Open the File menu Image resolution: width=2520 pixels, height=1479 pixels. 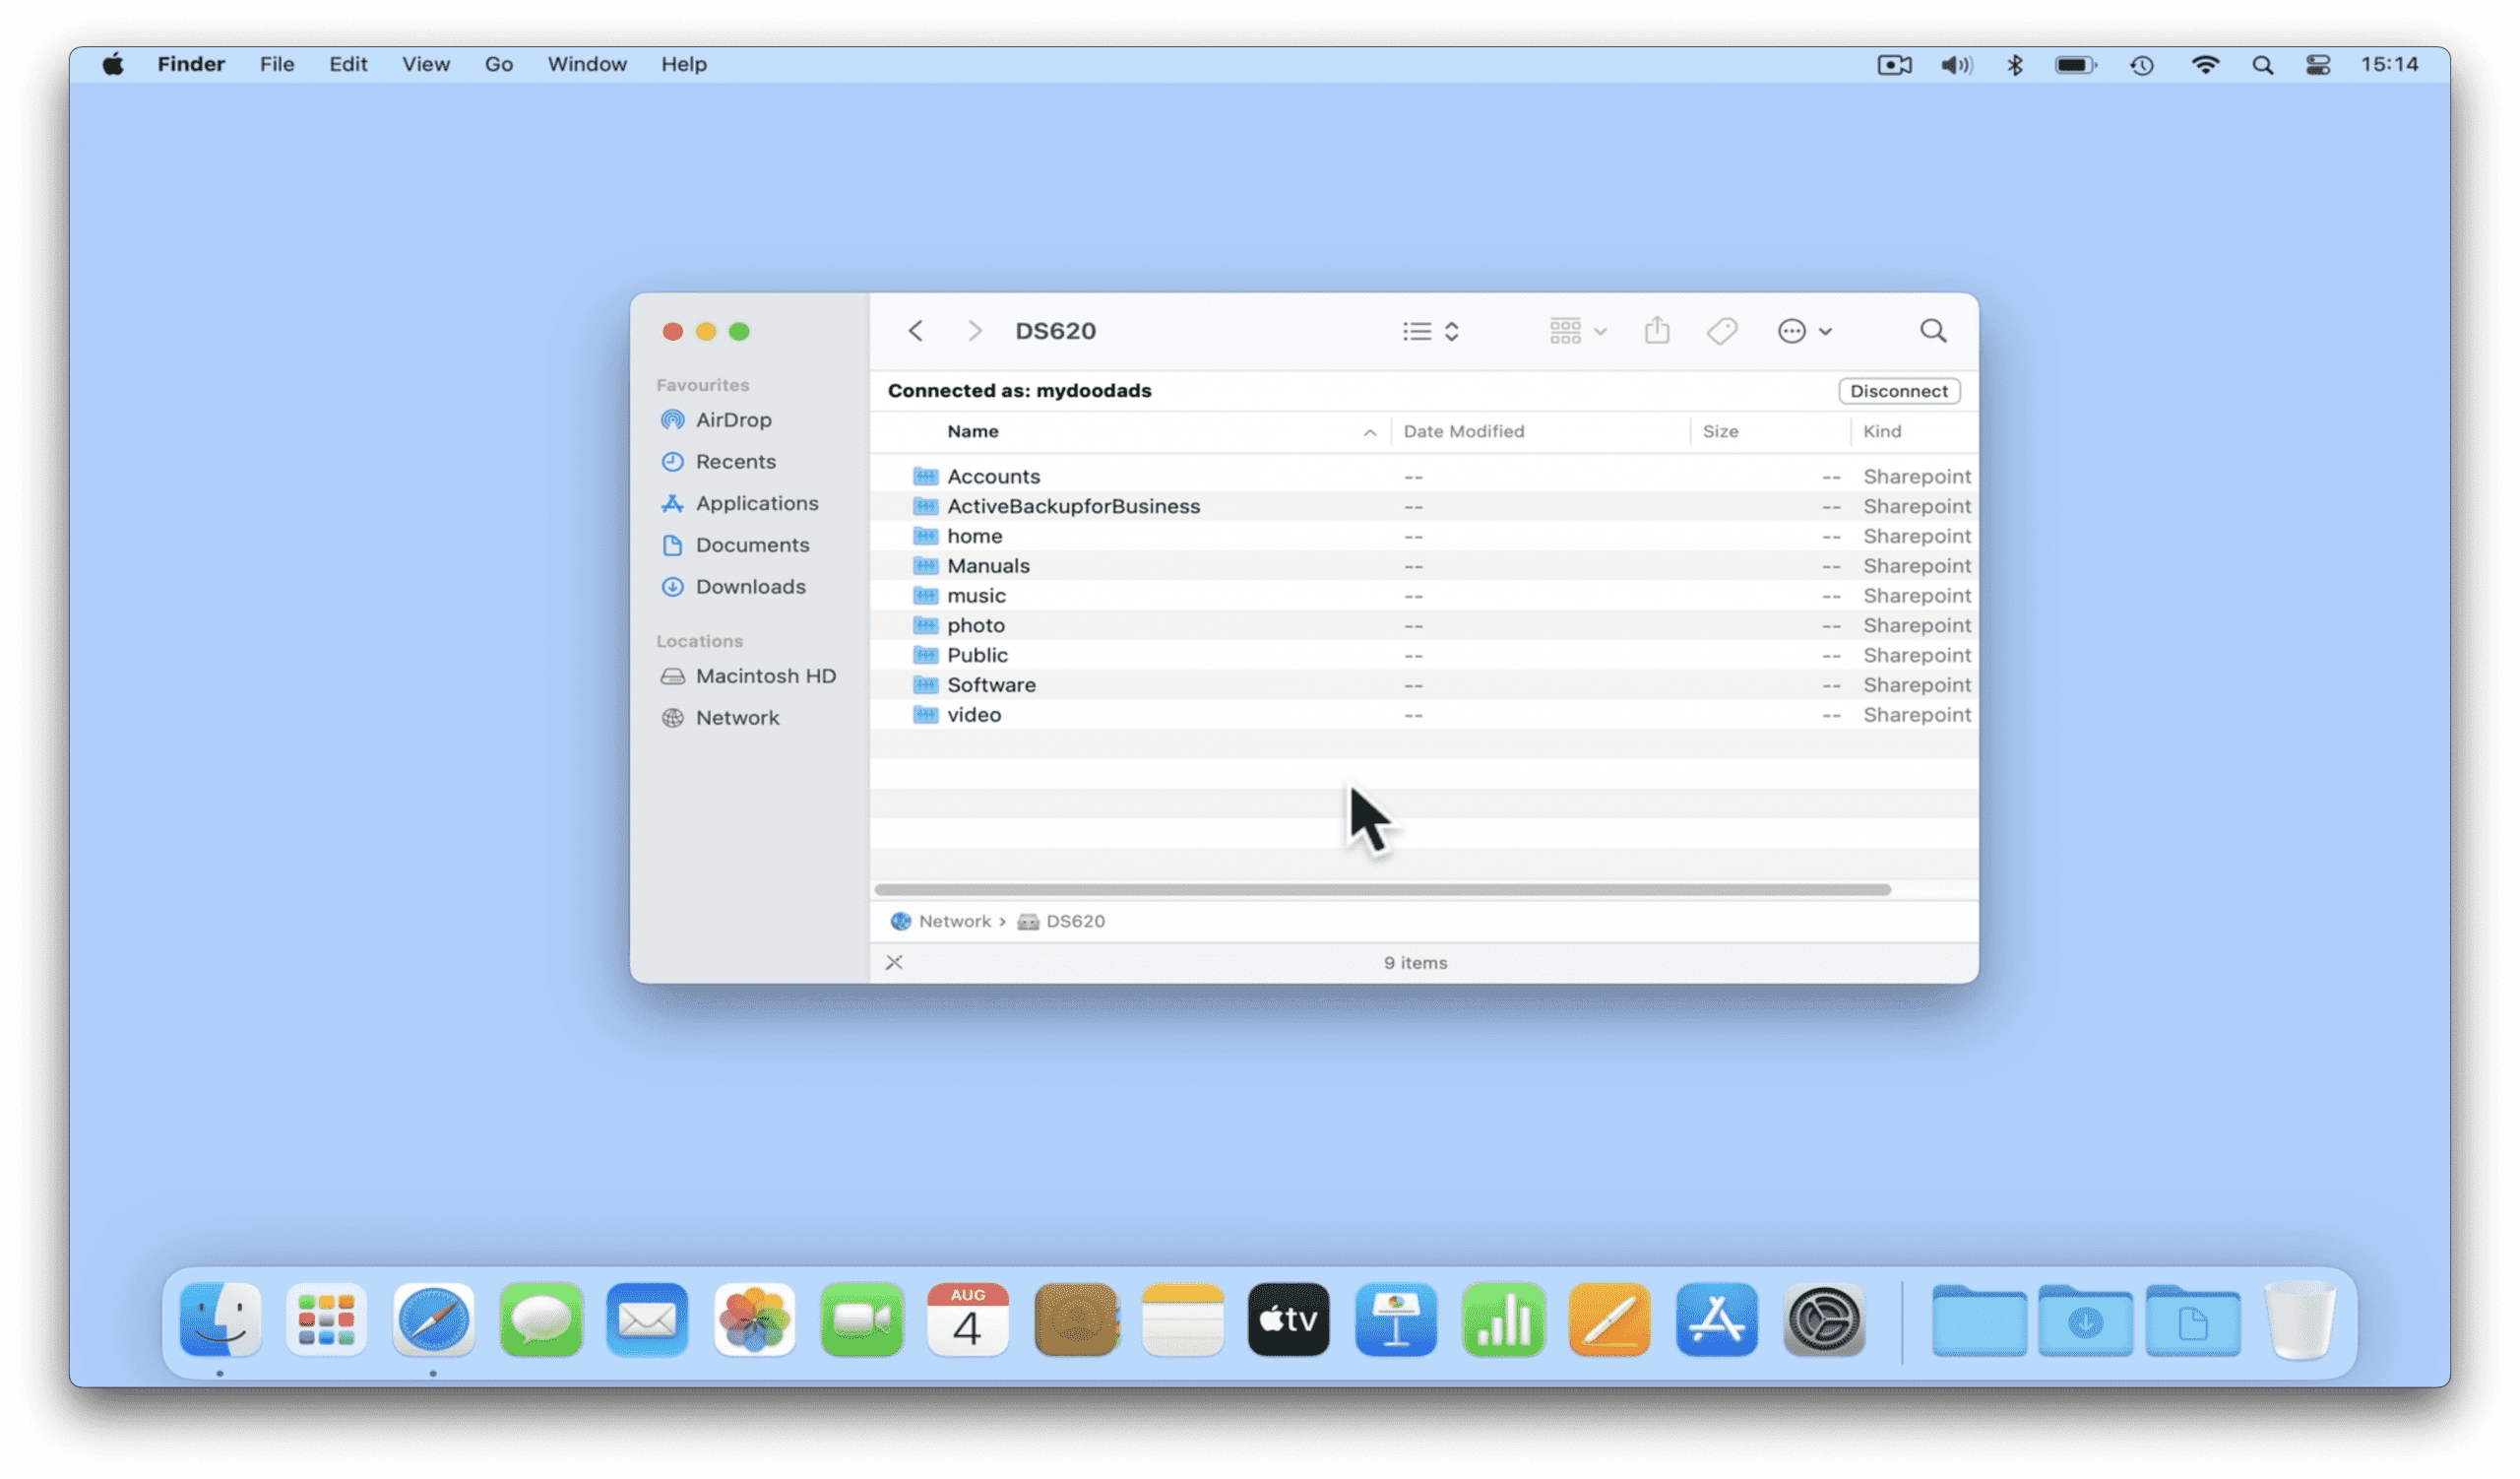tap(277, 64)
